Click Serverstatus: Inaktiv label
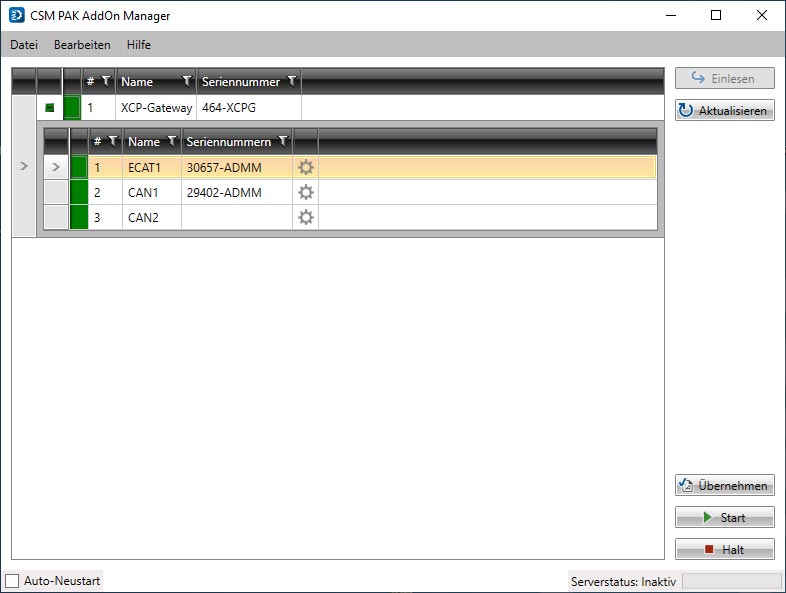The height and width of the screenshot is (593, 786). 623,581
